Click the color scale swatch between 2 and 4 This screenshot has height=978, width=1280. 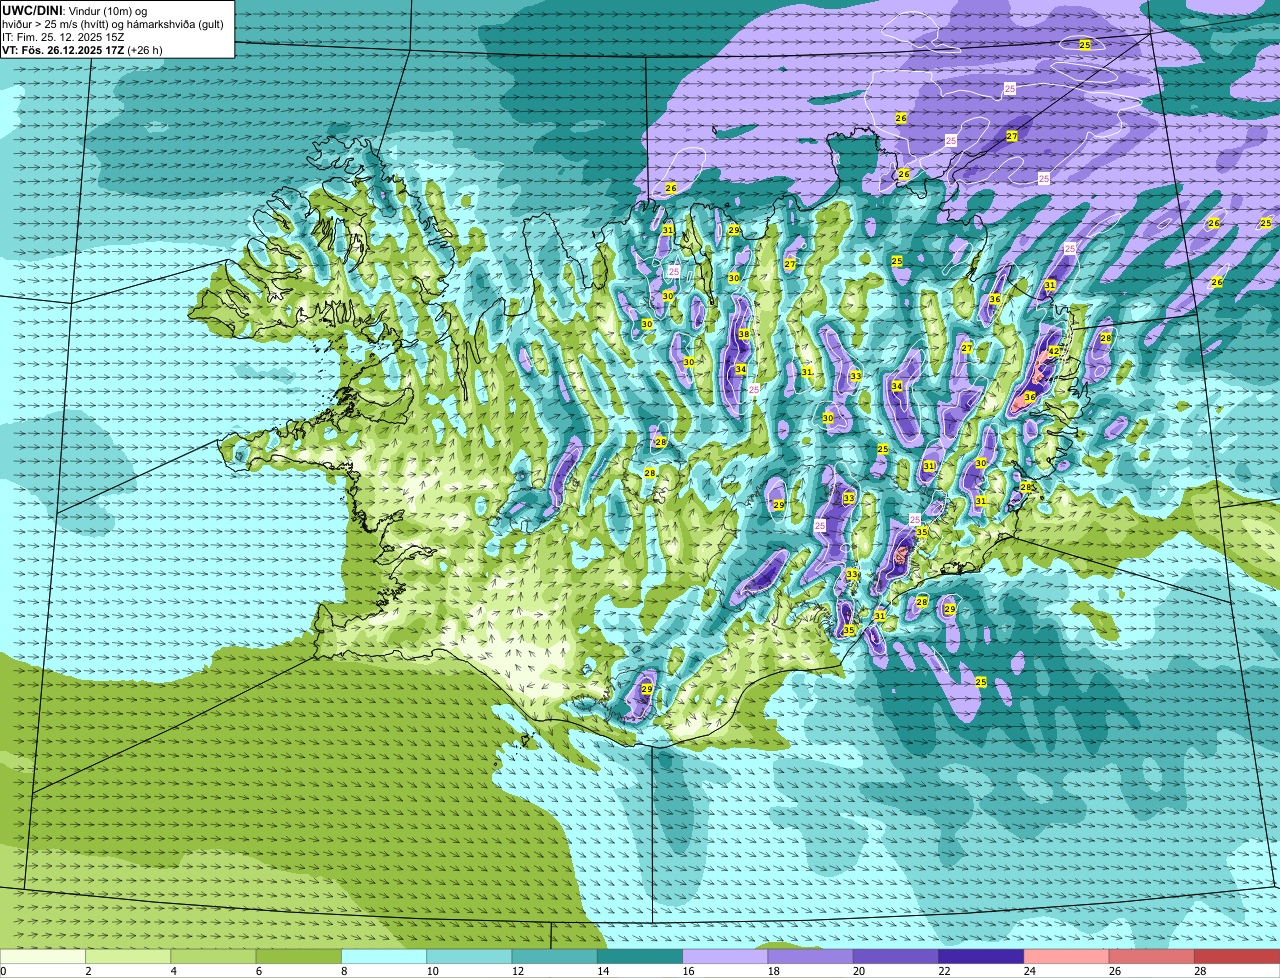pos(128,956)
